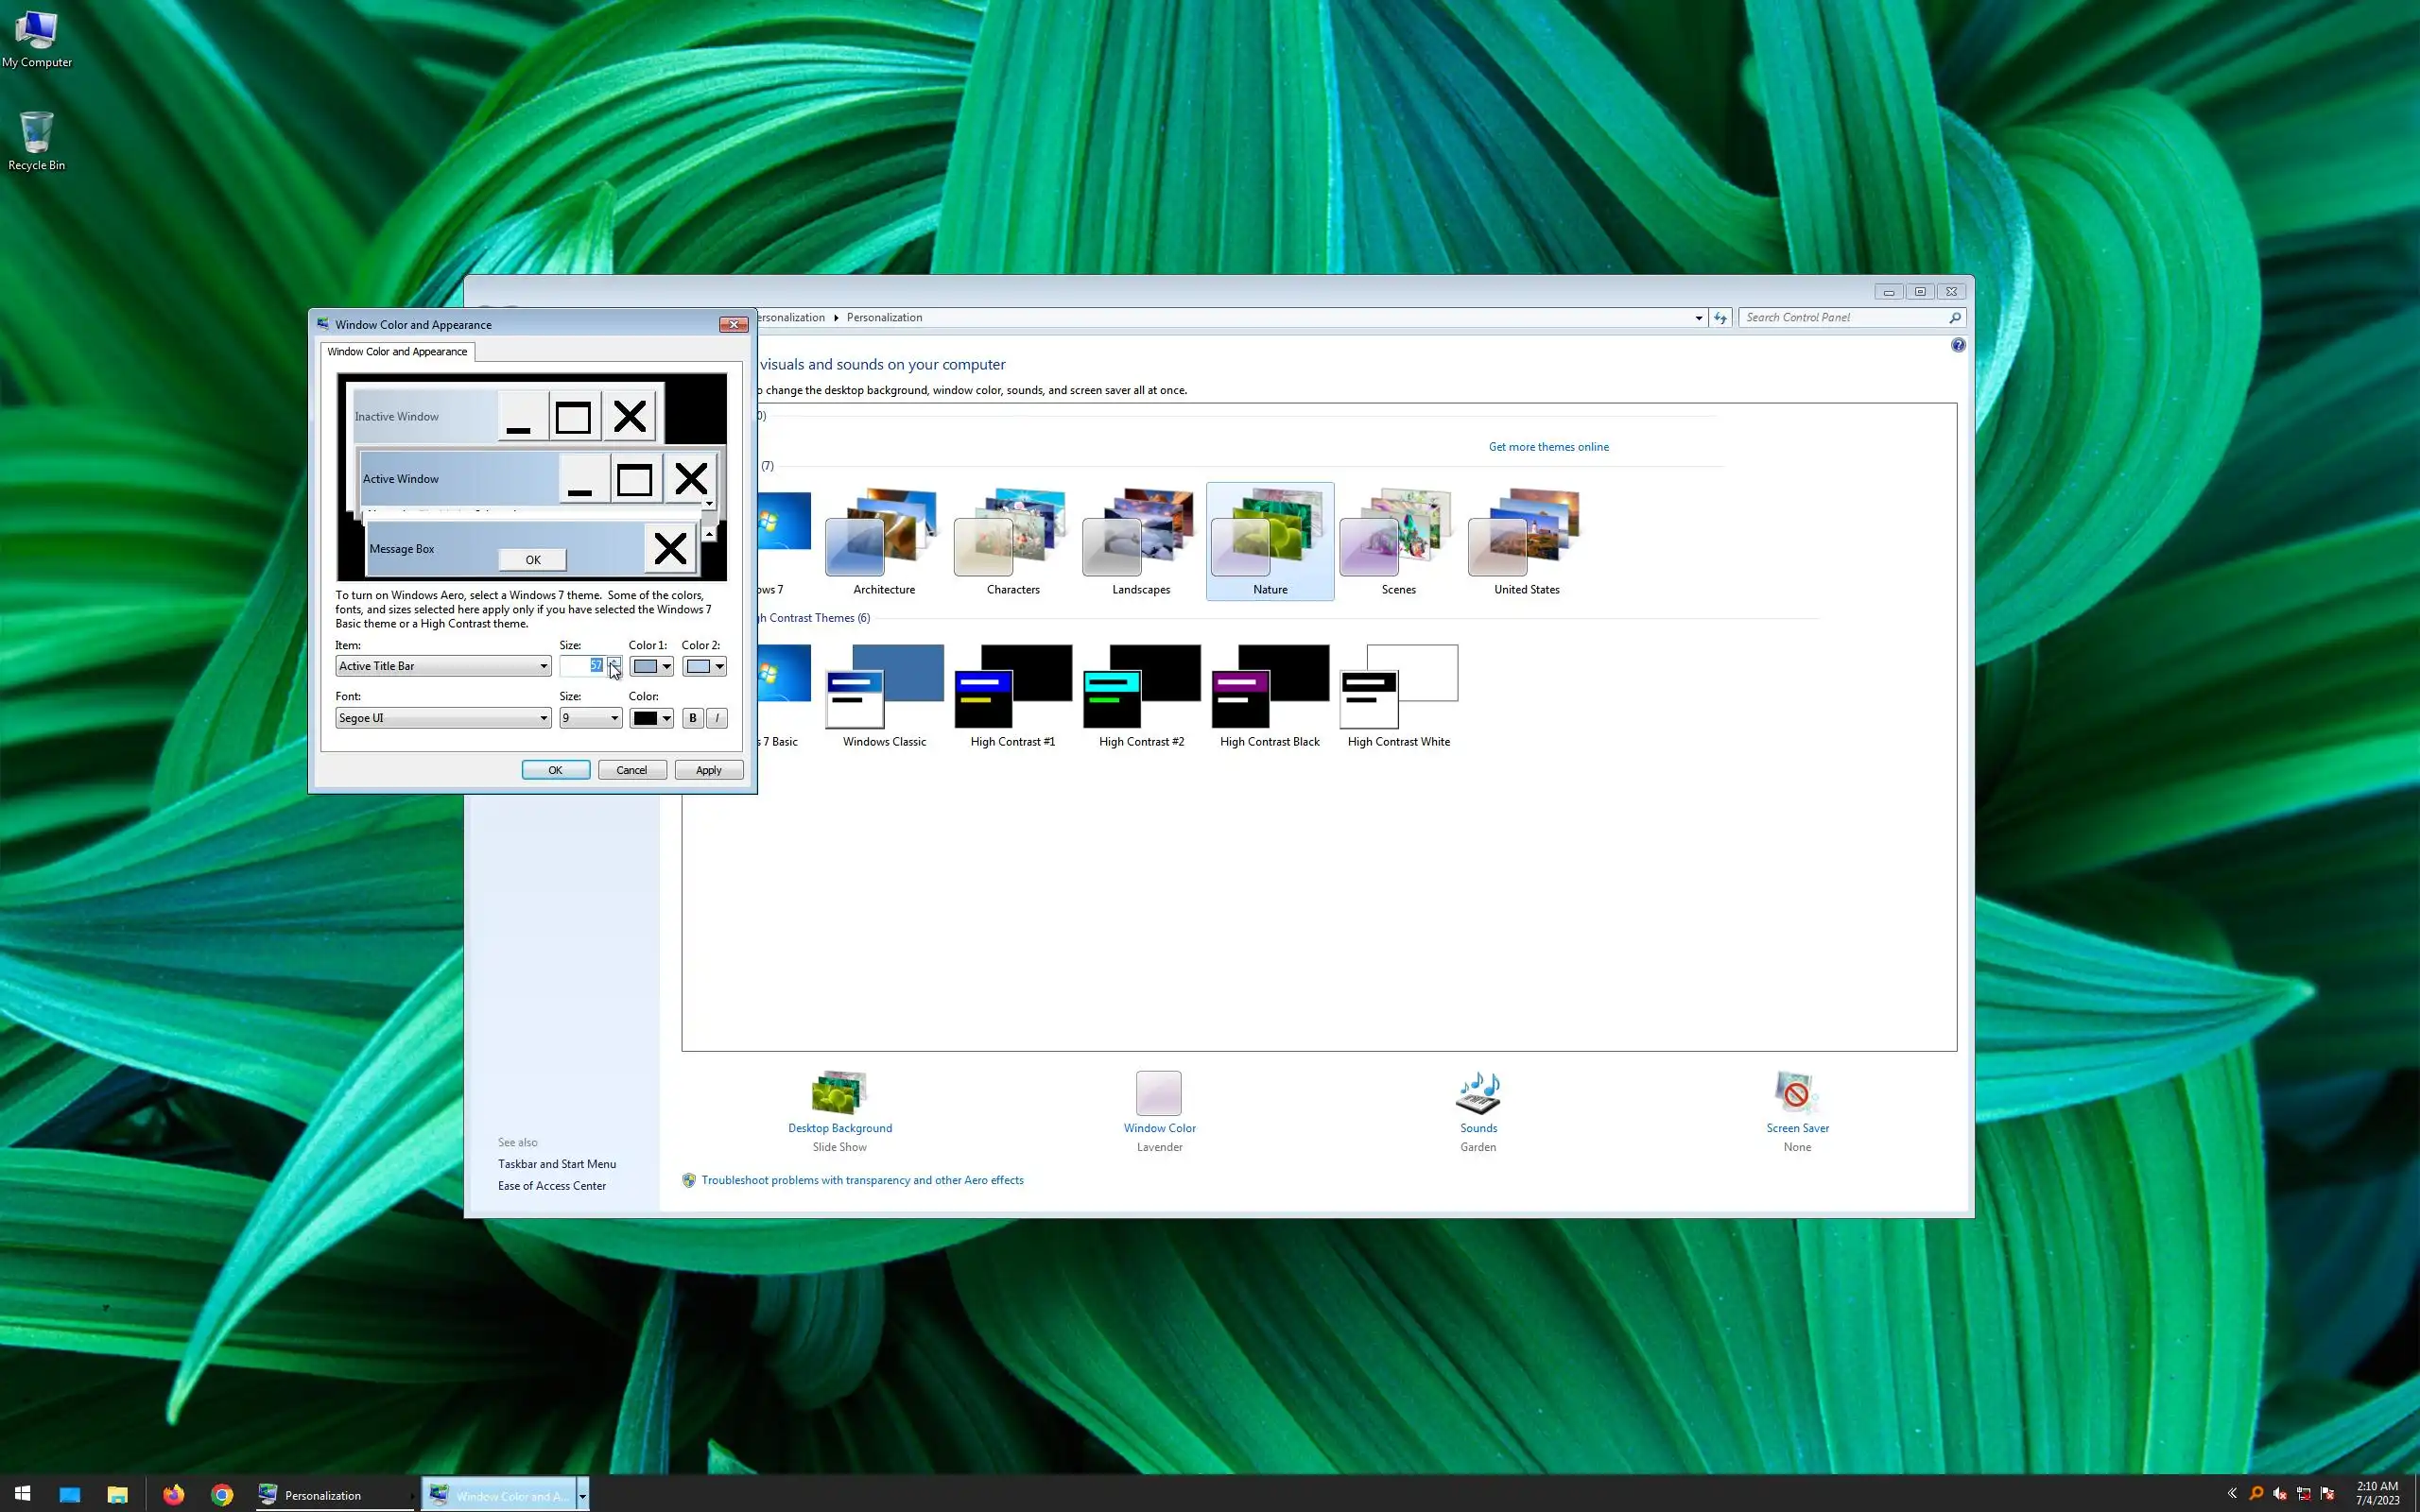Open the Screen Saver icon
Image resolution: width=2420 pixels, height=1512 pixels.
click(1796, 1093)
